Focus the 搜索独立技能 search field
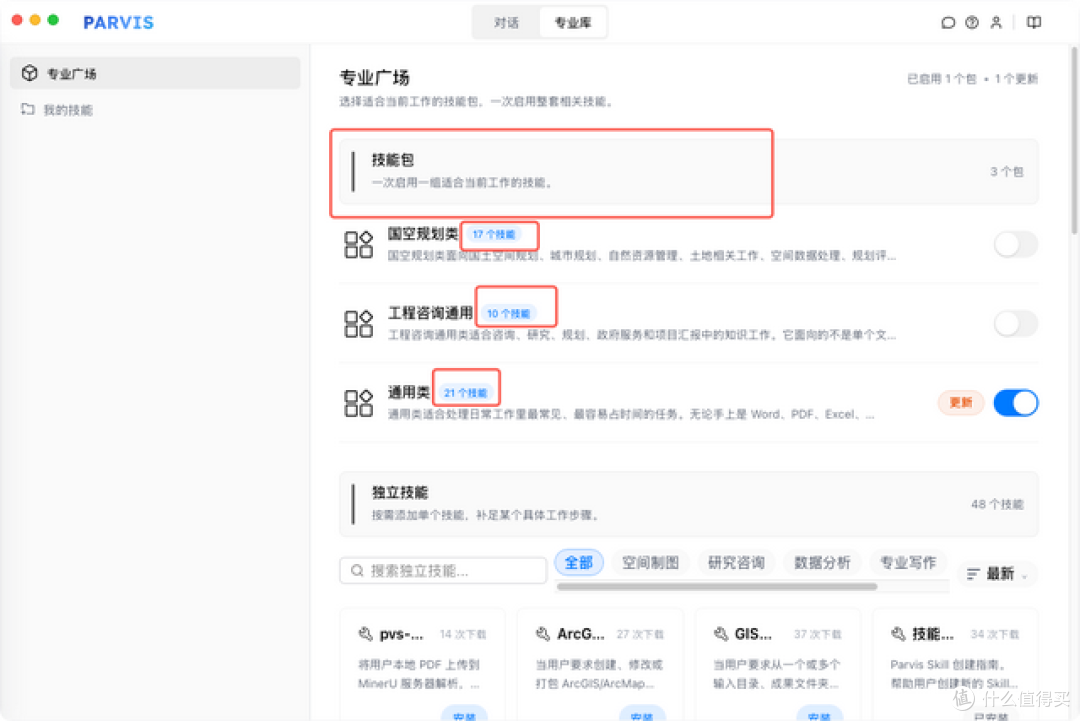 coord(443,570)
